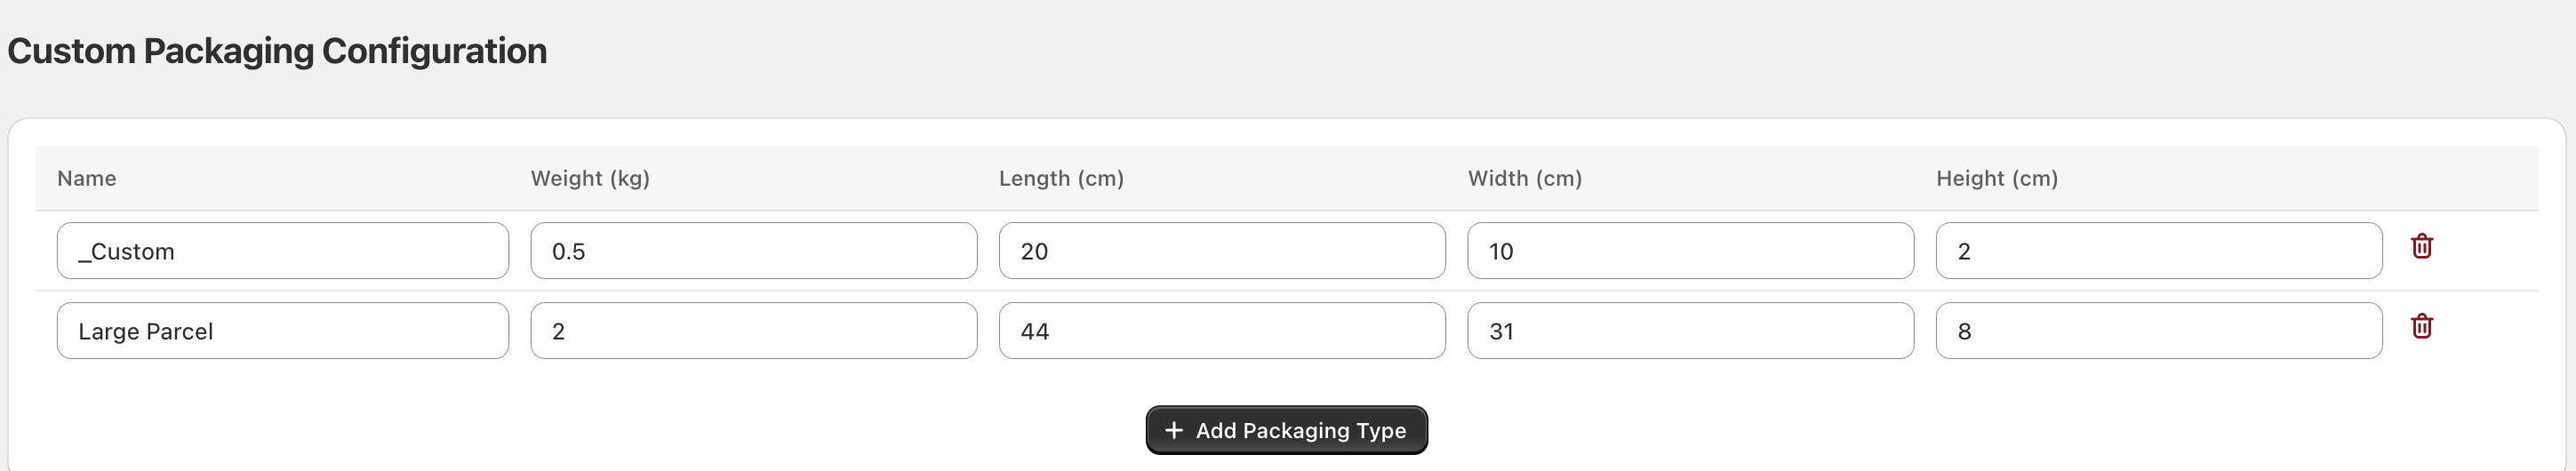Click the Name column header
This screenshot has width=2576, height=471.
87,178
